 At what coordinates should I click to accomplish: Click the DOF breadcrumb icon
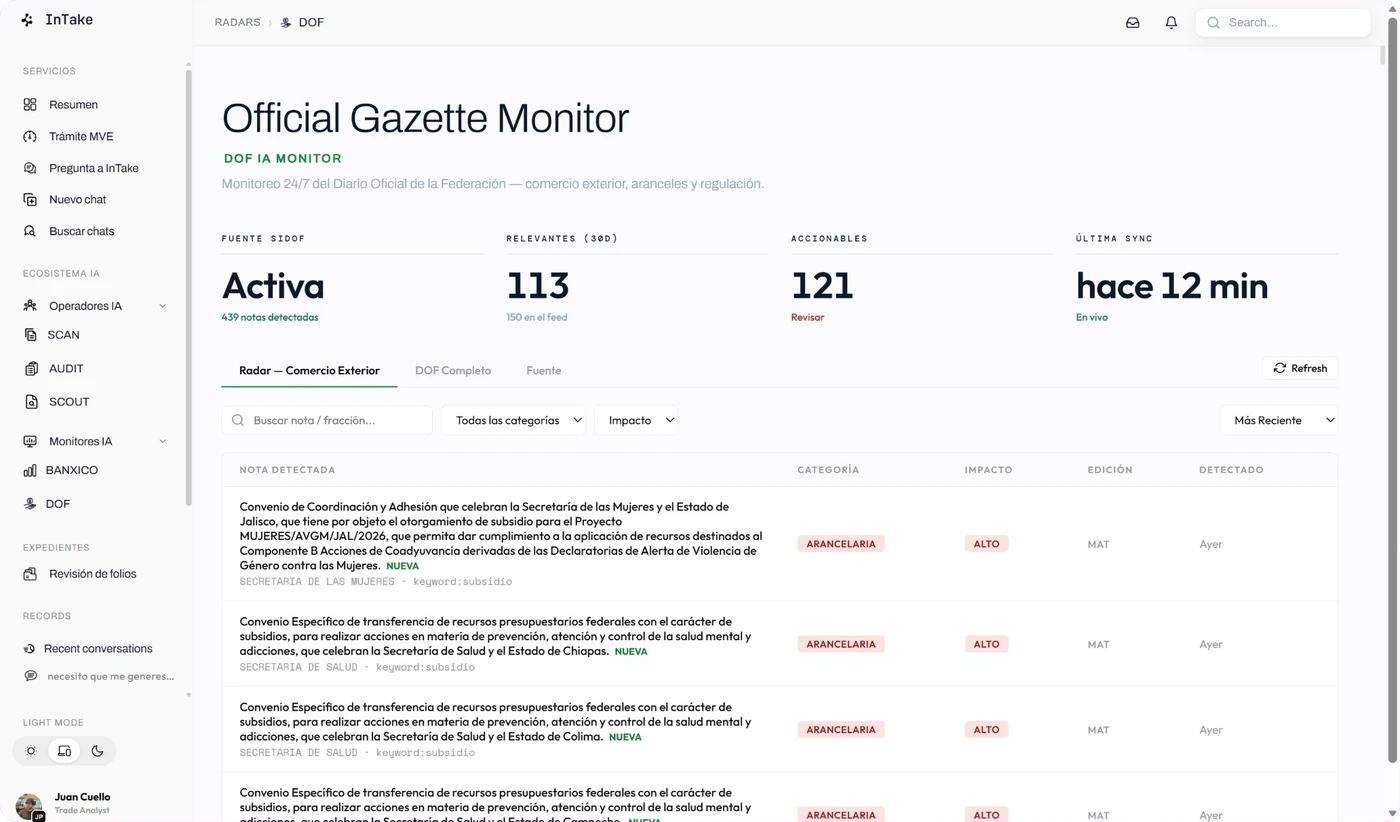[x=286, y=22]
